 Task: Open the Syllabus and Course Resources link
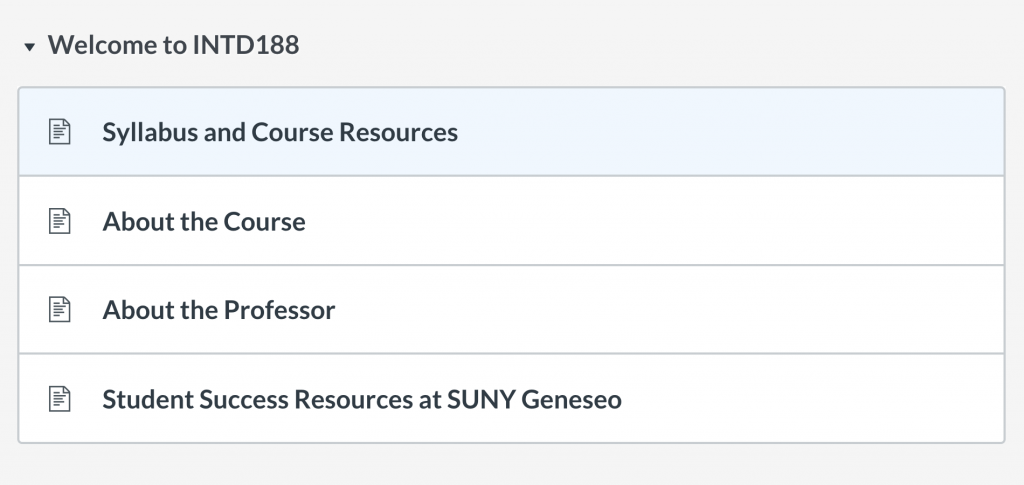pos(280,132)
